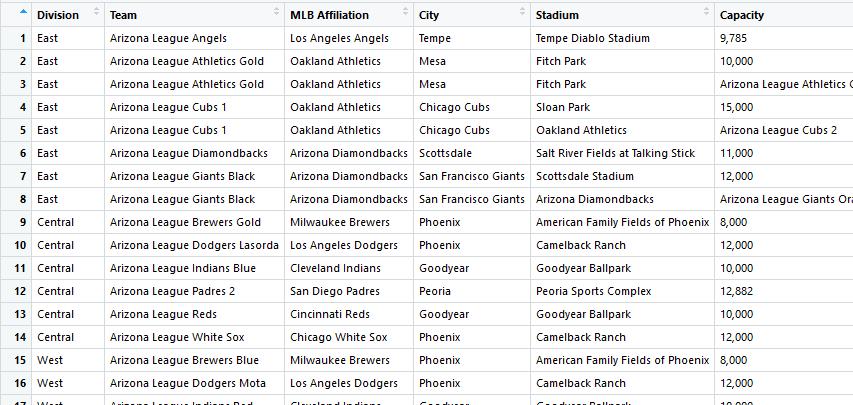Click the blue ascending arrow above row numbers

[22, 12]
